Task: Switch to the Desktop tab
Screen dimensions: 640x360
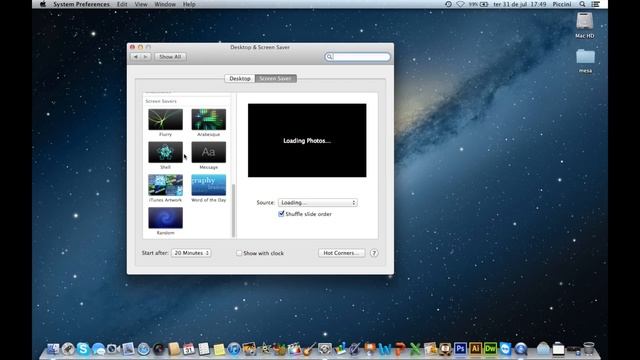Action: tap(240, 78)
